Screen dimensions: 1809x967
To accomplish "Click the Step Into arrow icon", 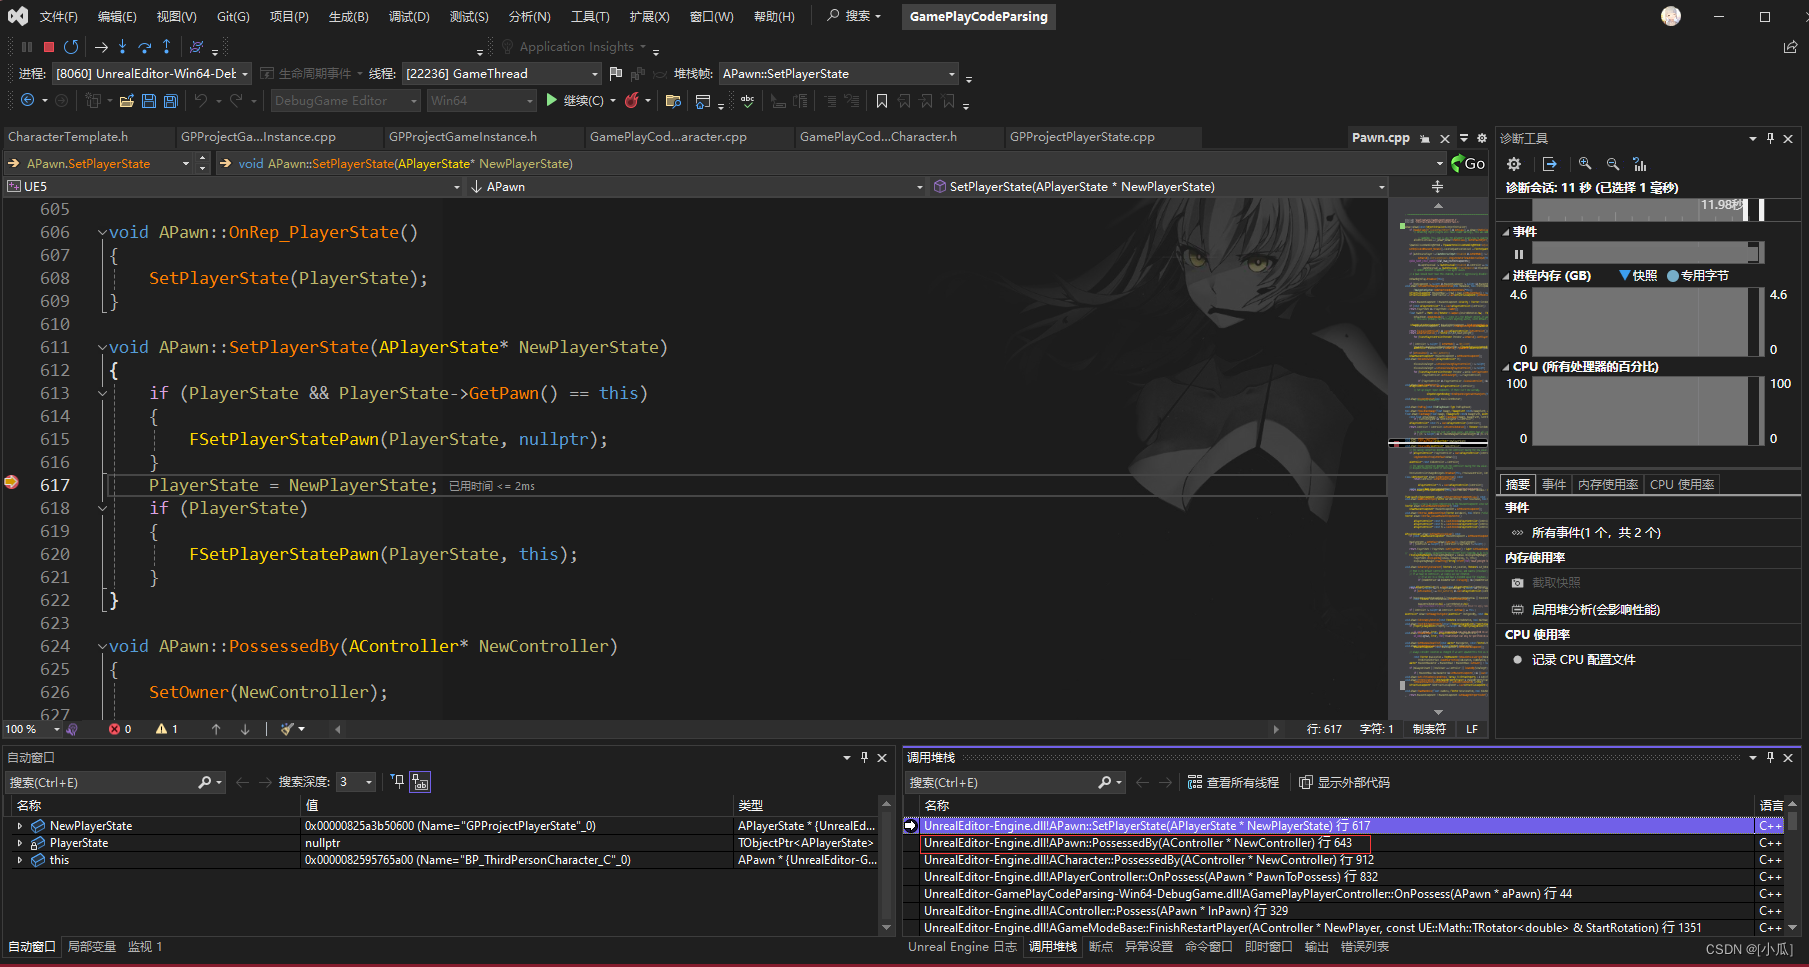I will (x=122, y=47).
